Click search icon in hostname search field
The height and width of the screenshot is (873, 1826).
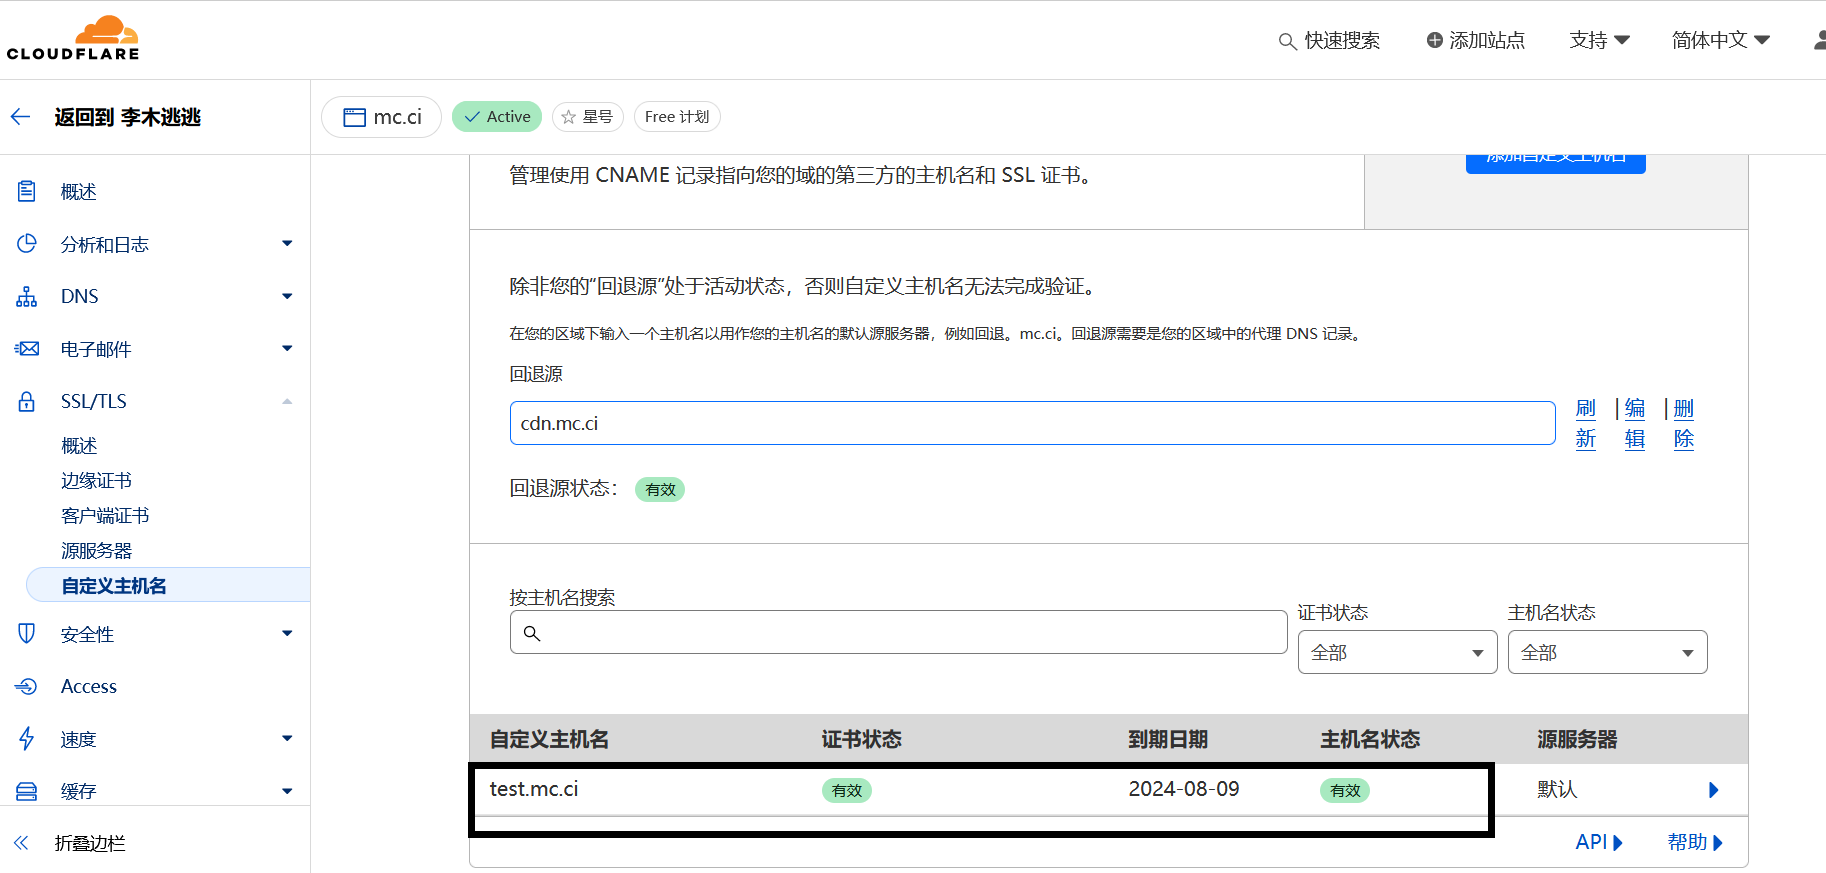532,633
